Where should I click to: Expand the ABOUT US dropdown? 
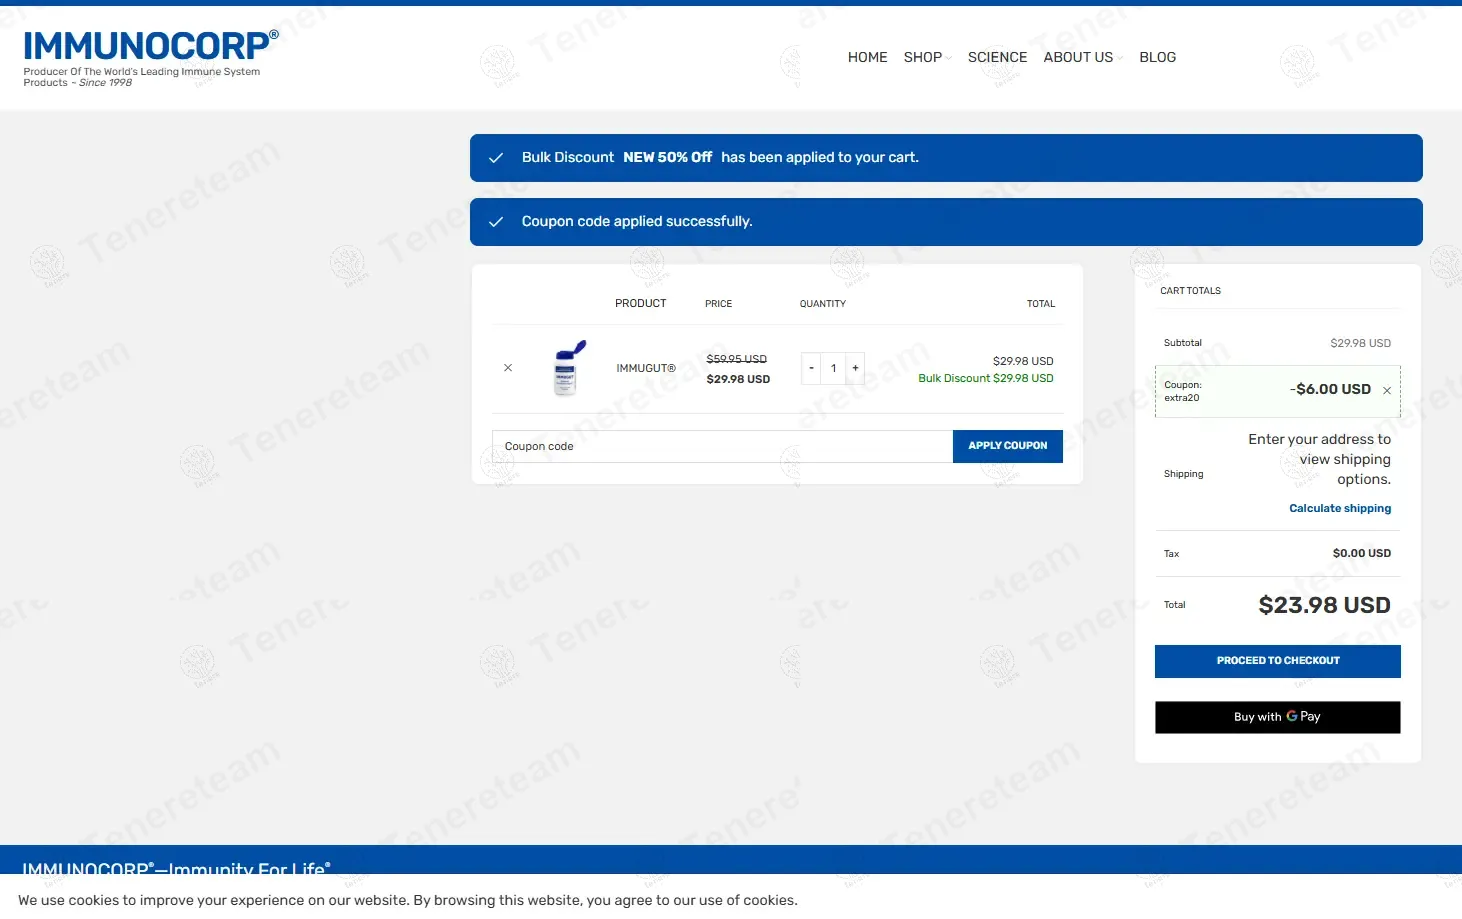(x=1077, y=57)
